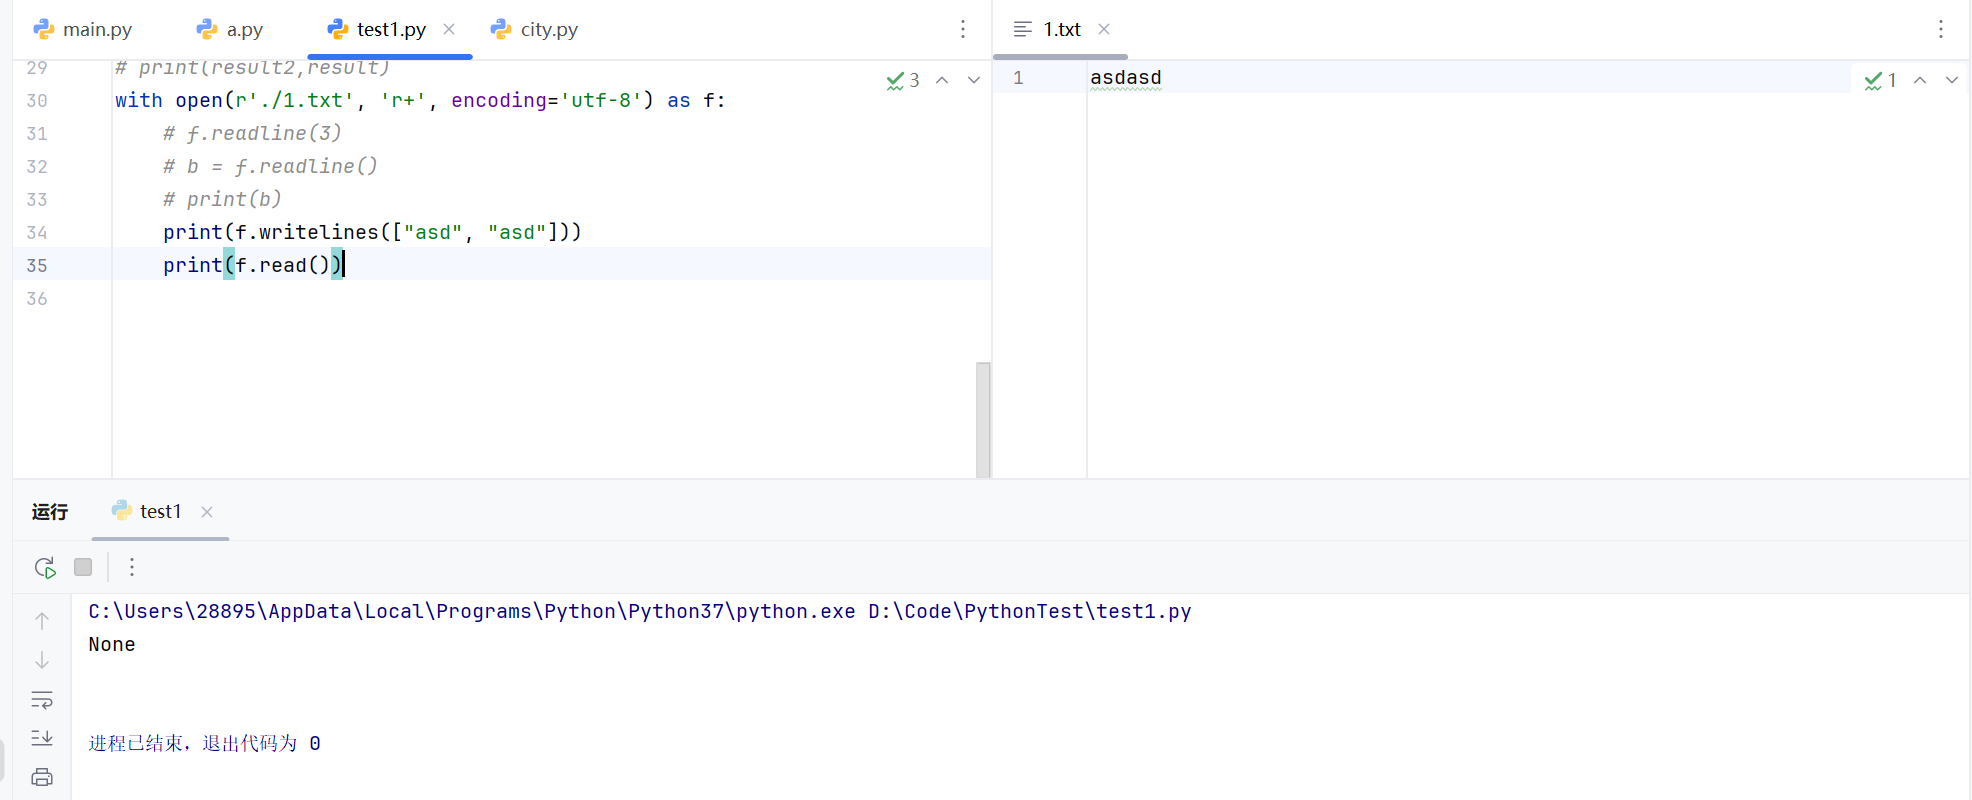Image resolution: width=1972 pixels, height=800 pixels.
Task: Click line number 30 in the gutter
Action: pyautogui.click(x=37, y=100)
